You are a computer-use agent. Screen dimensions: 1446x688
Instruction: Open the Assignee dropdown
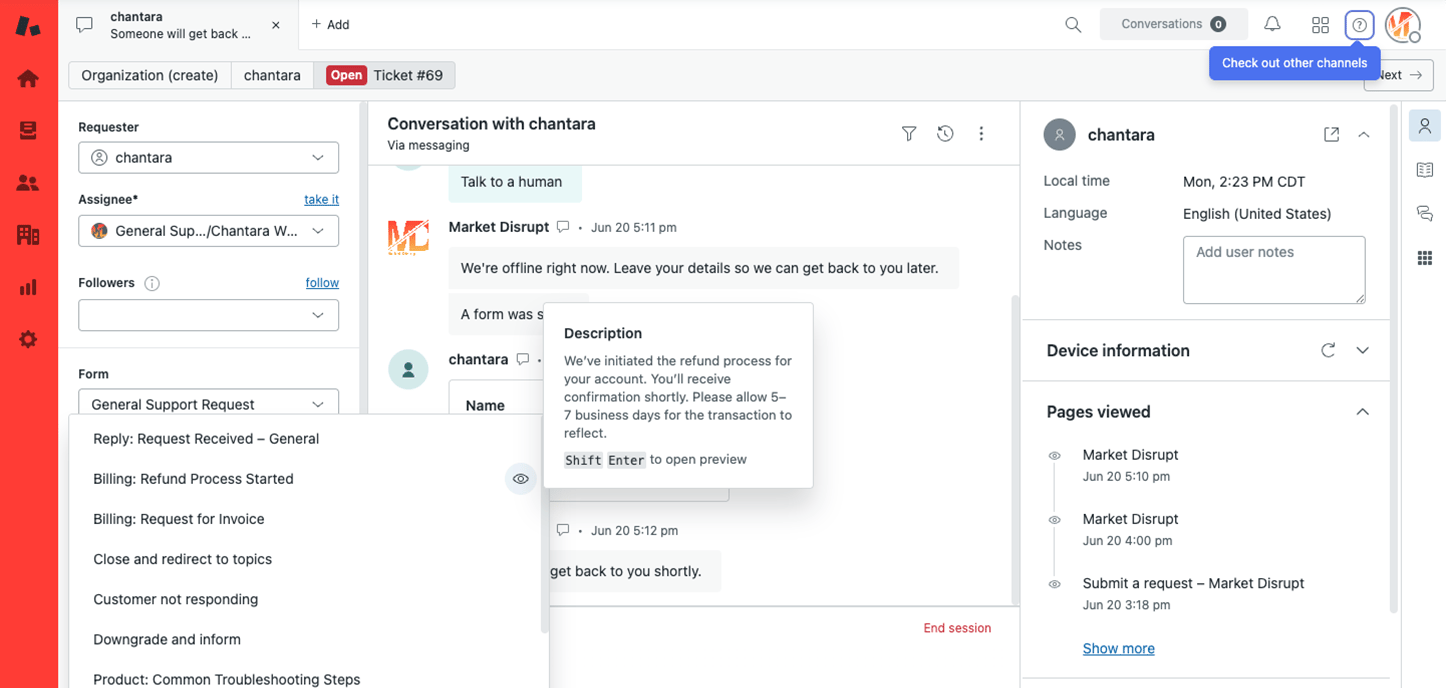[208, 231]
